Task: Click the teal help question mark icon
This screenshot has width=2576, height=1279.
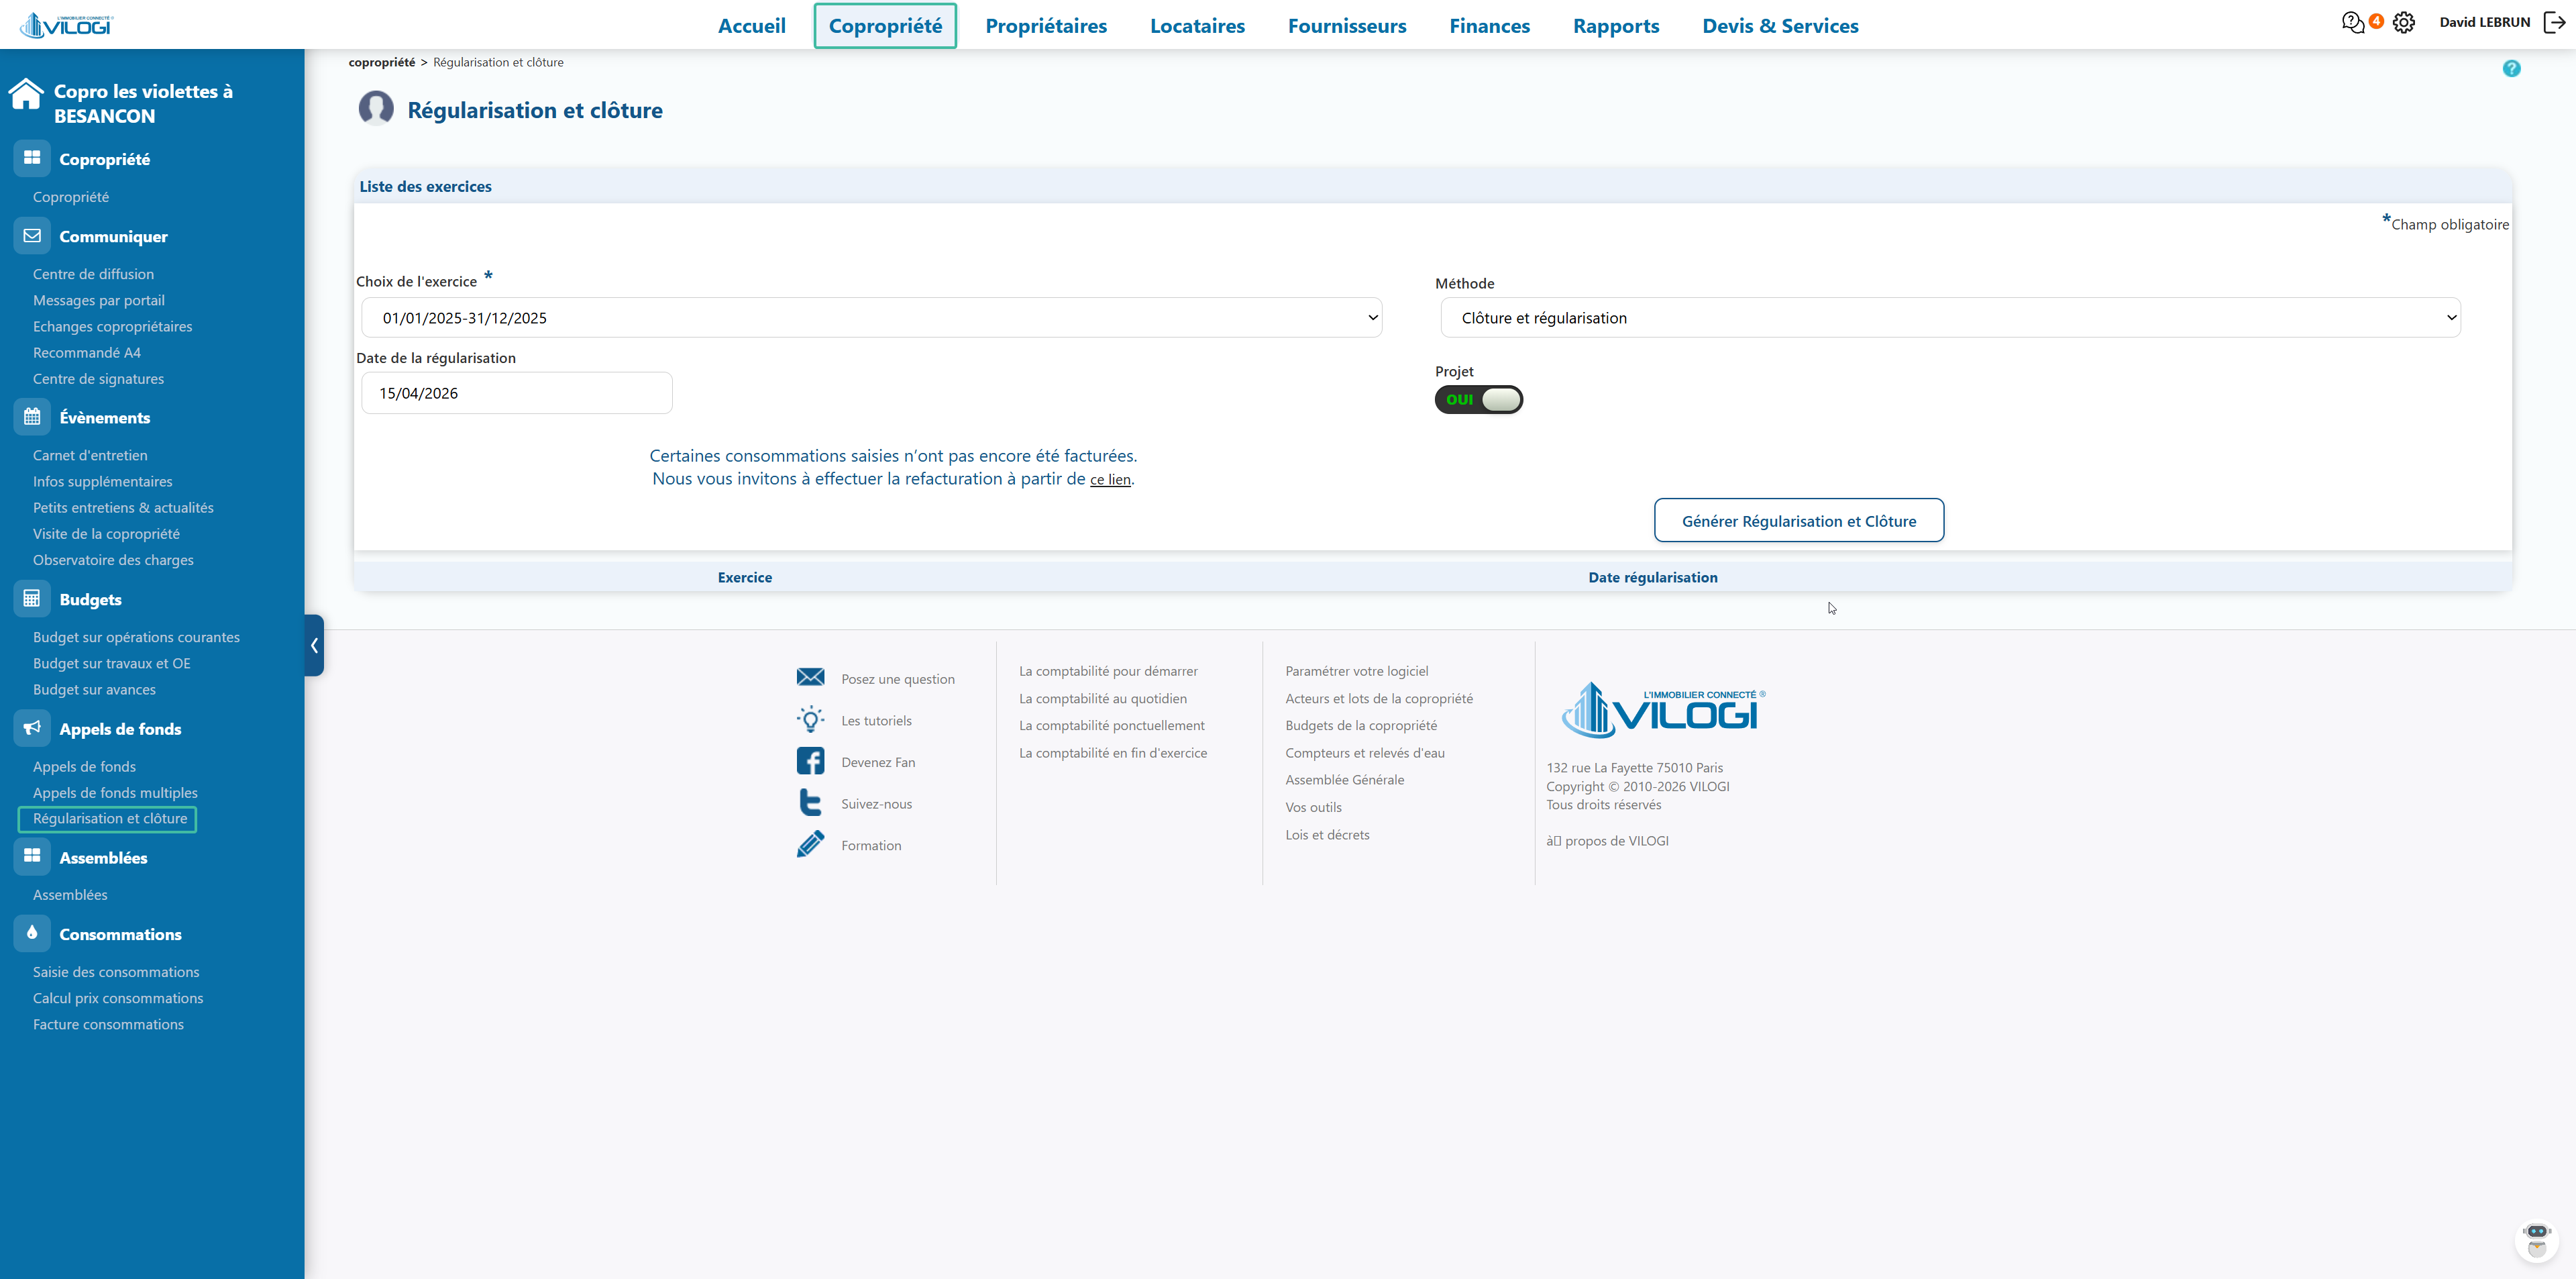Action: click(x=2511, y=68)
